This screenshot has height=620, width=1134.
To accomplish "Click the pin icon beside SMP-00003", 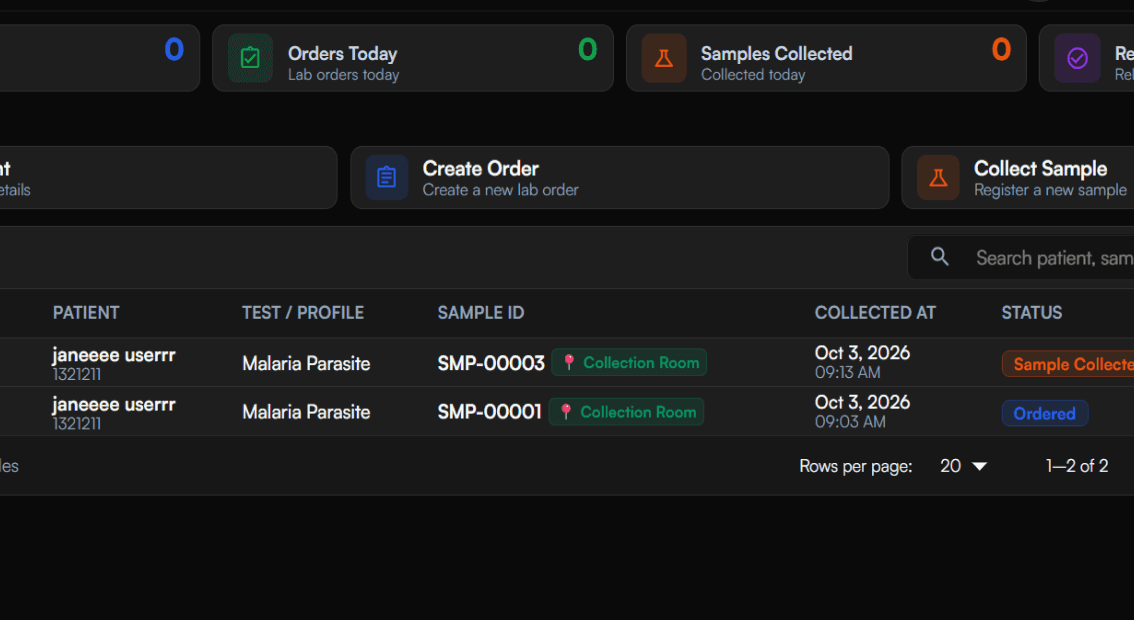I will click(569, 362).
